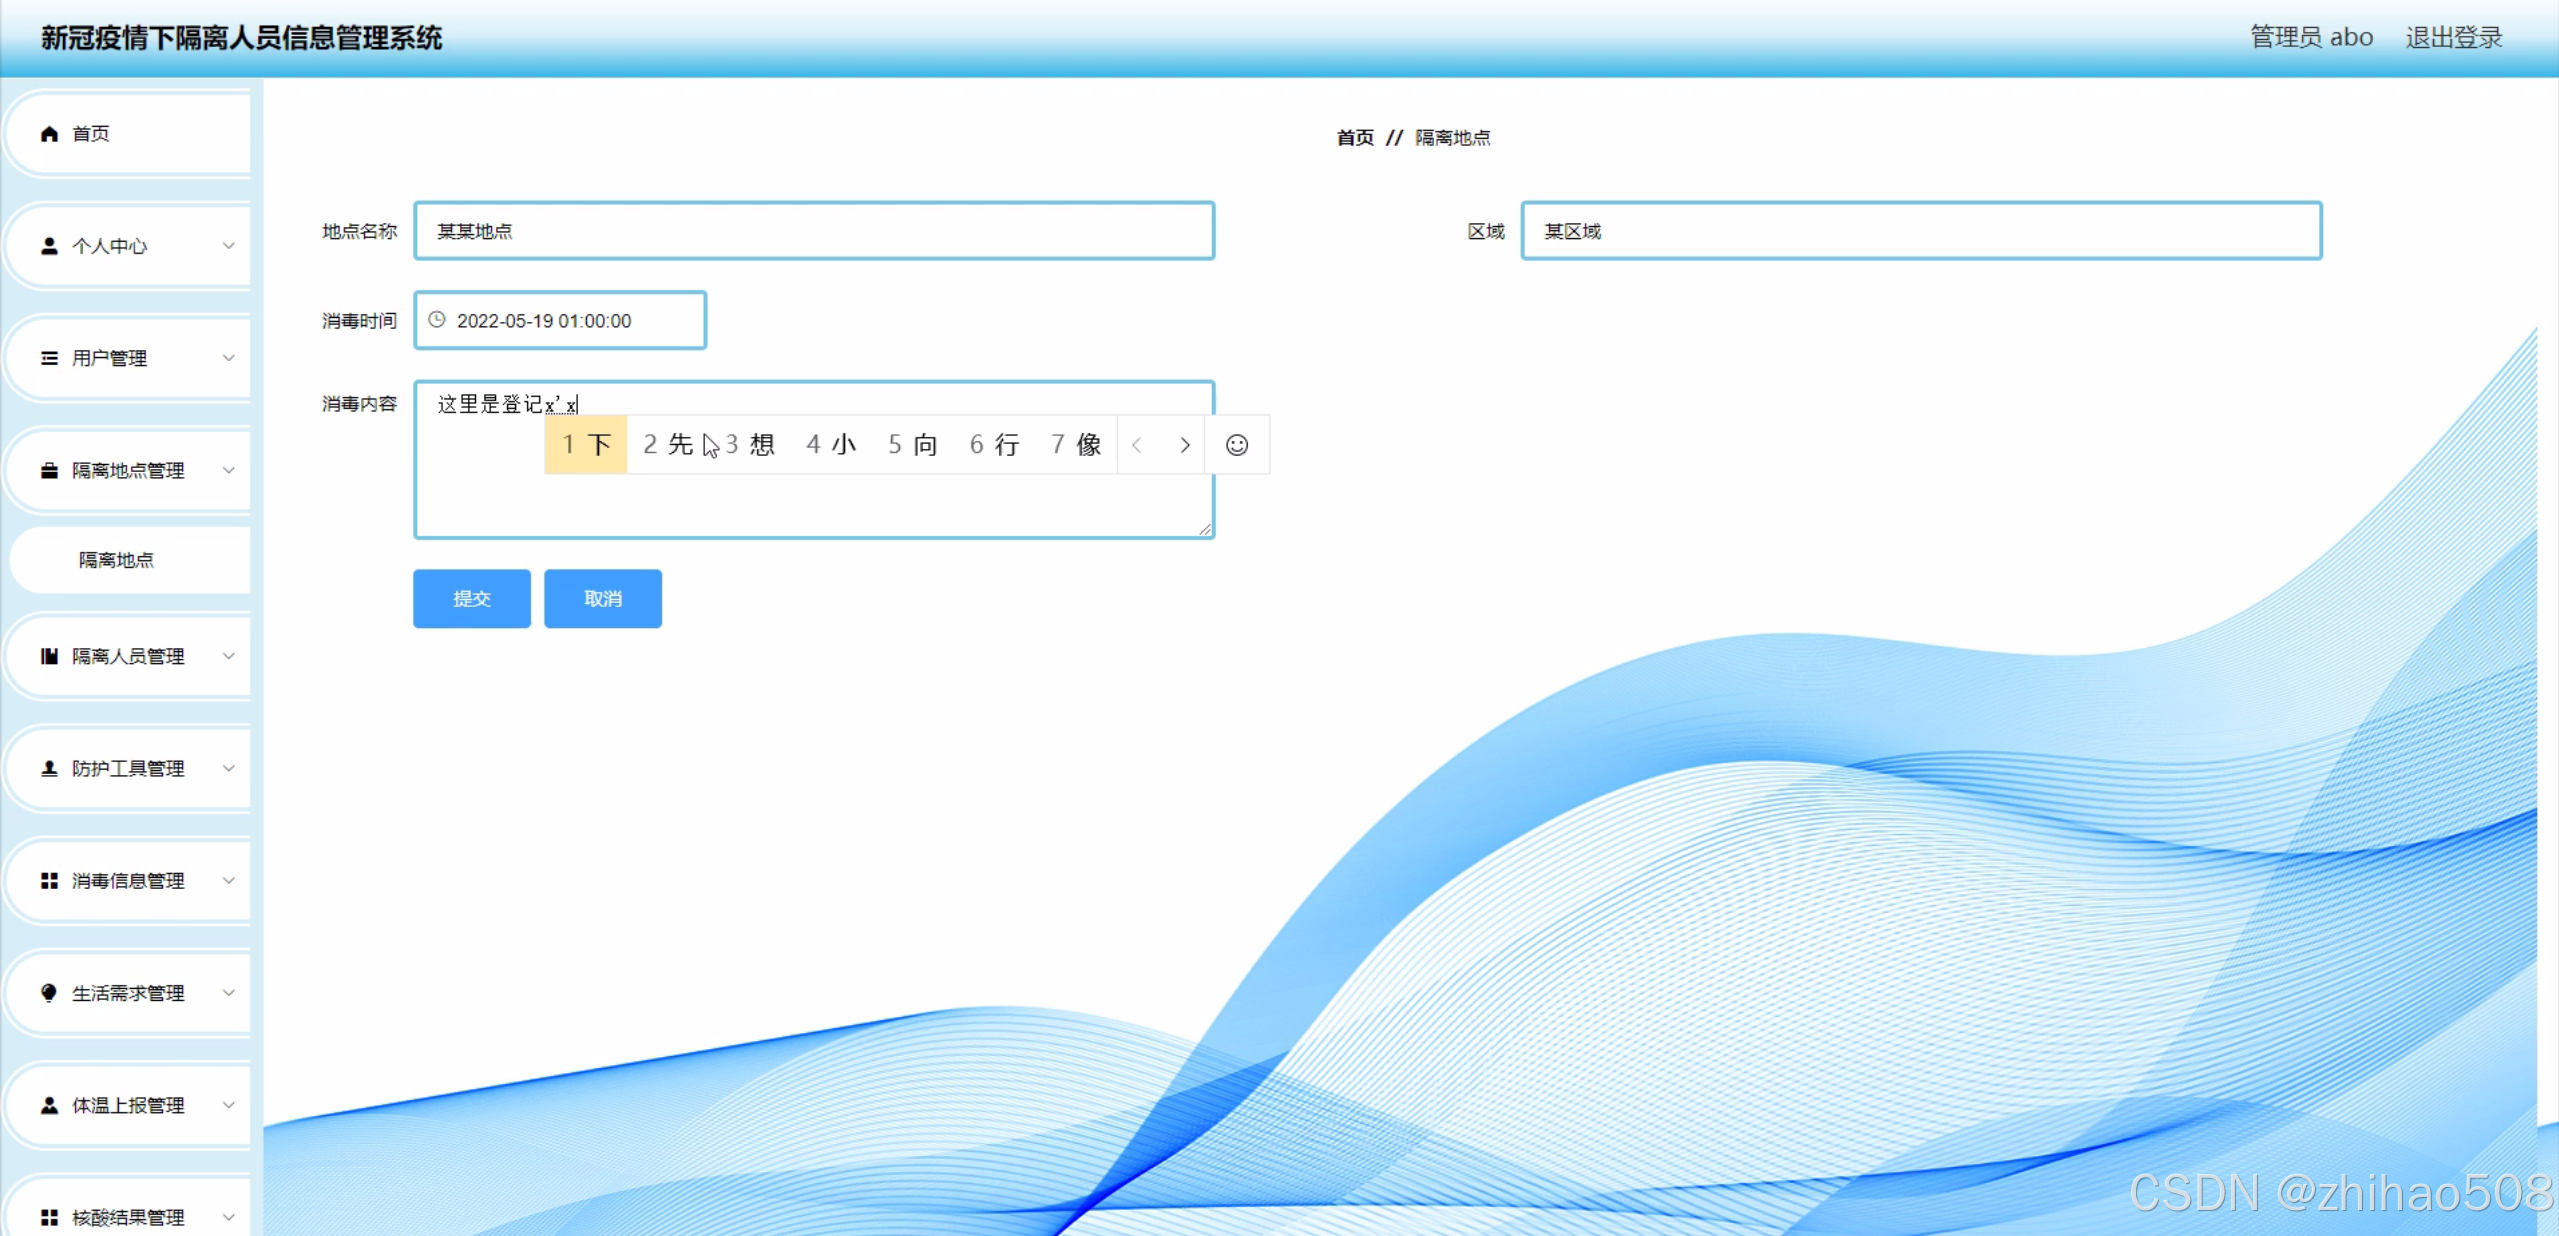
Task: Open the 隔离地点 submenu item
Action: tap(117, 560)
